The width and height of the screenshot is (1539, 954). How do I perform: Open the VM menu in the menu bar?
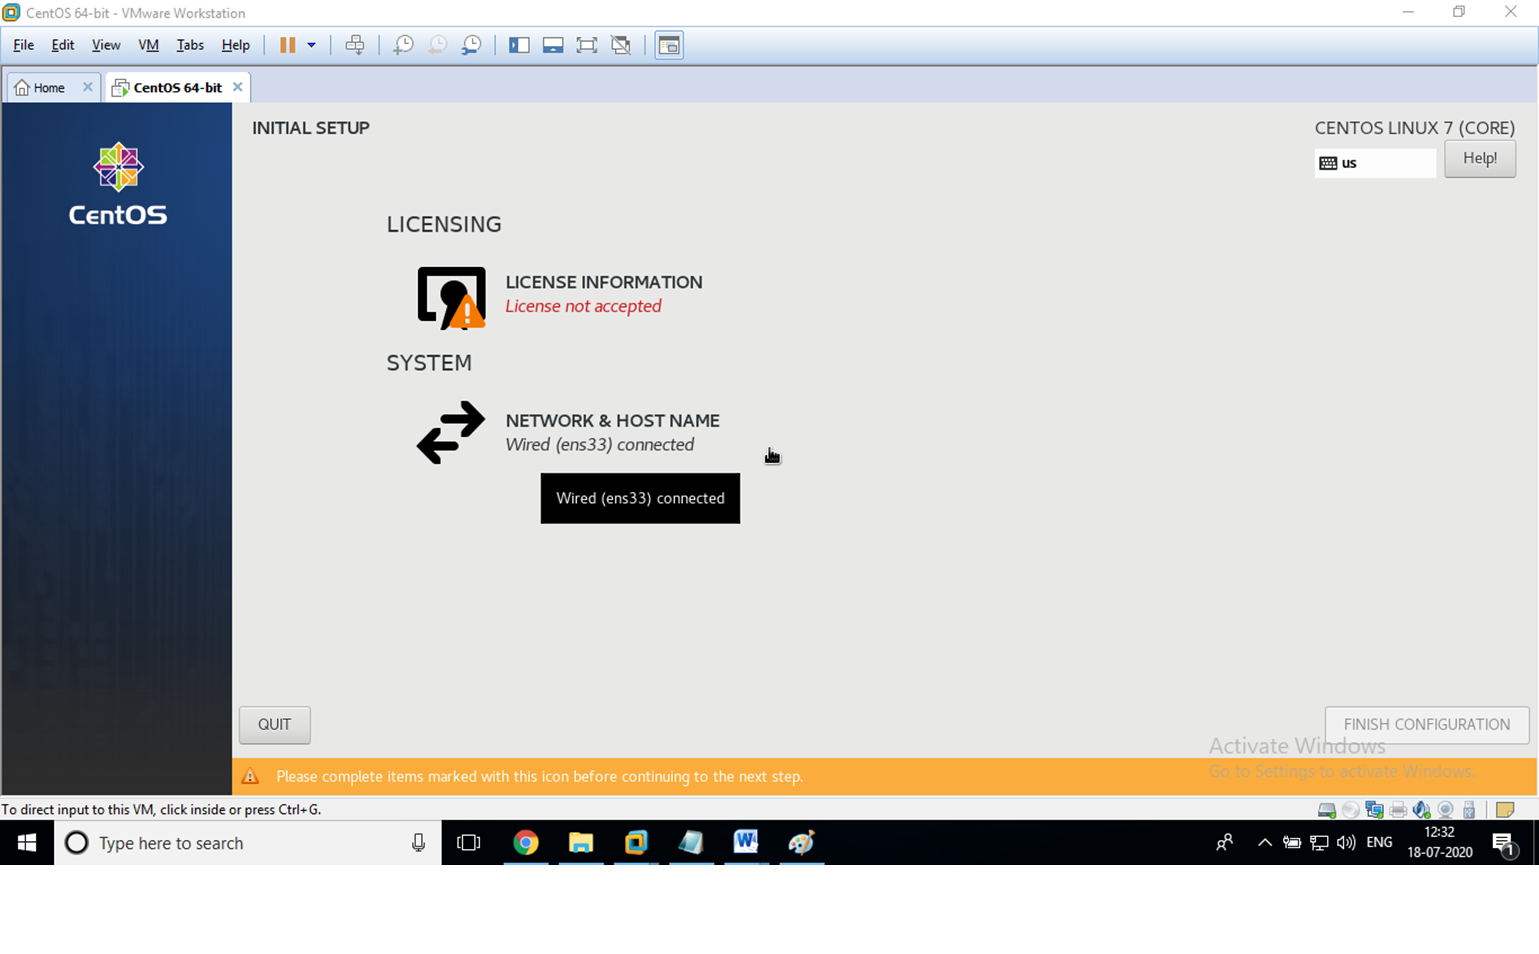pos(148,45)
